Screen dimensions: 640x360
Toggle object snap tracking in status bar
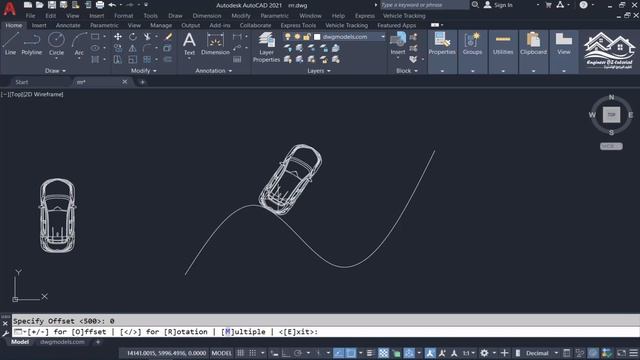coord(338,353)
